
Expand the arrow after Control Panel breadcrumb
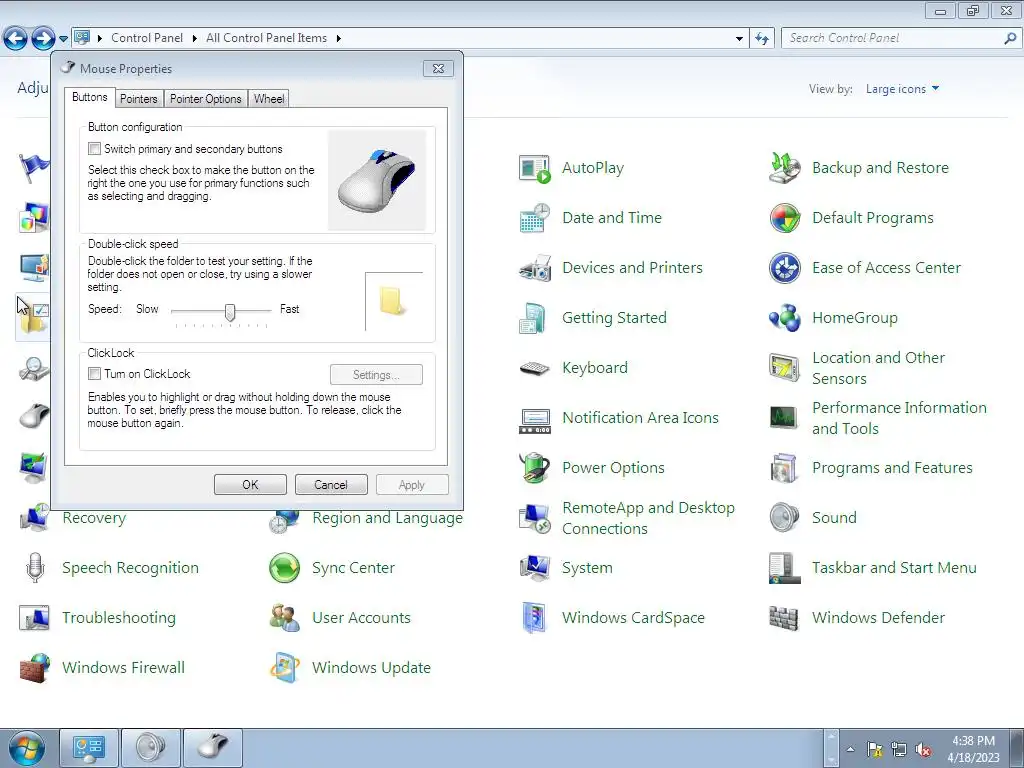pyautogui.click(x=195, y=39)
